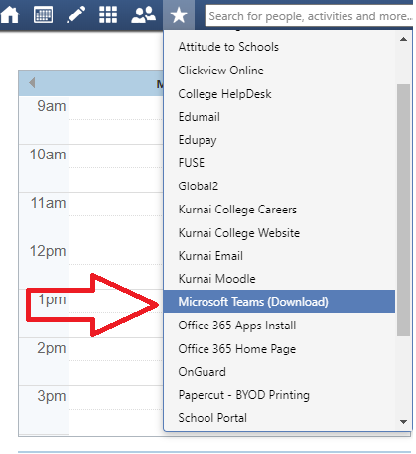Toggle the star favourites menu icon

(x=179, y=15)
